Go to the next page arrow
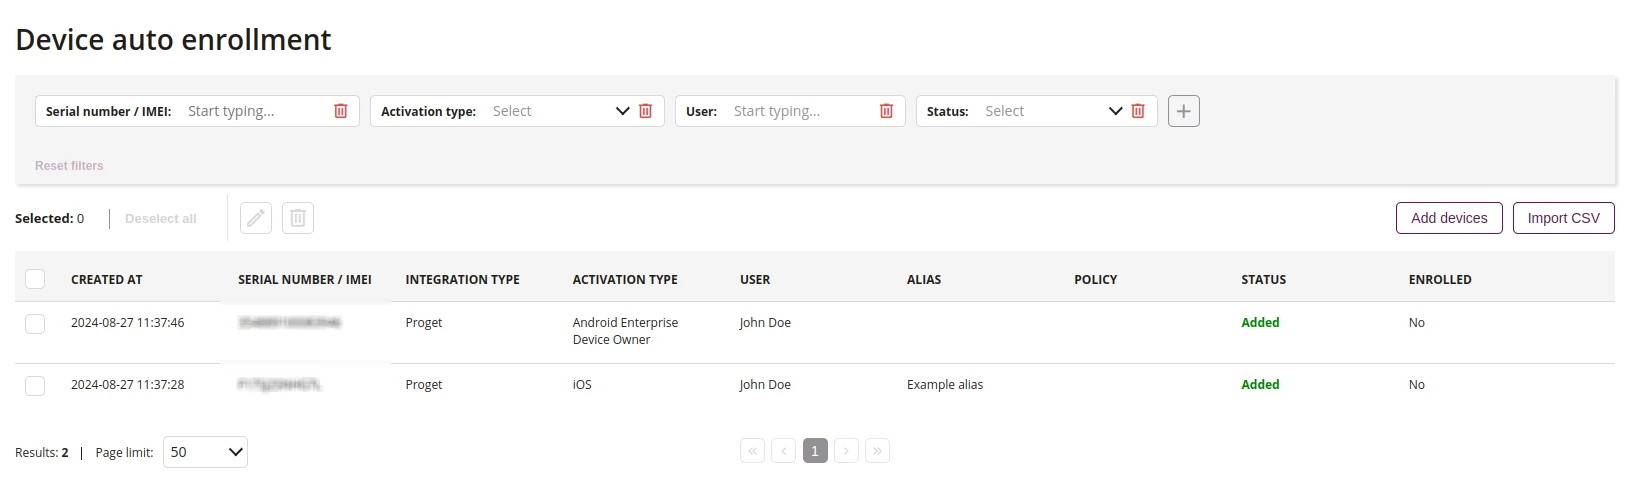Viewport: 1630px width, 492px height. coord(846,451)
